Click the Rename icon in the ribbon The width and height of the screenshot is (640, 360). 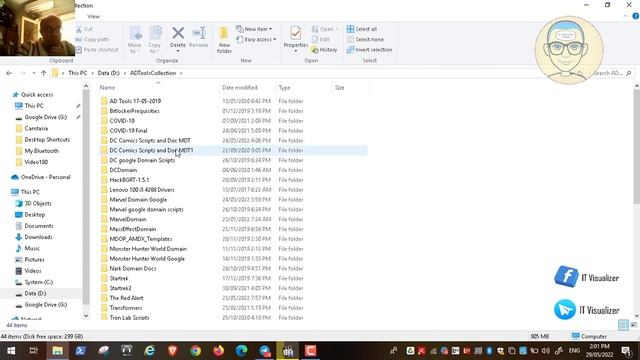point(199,37)
